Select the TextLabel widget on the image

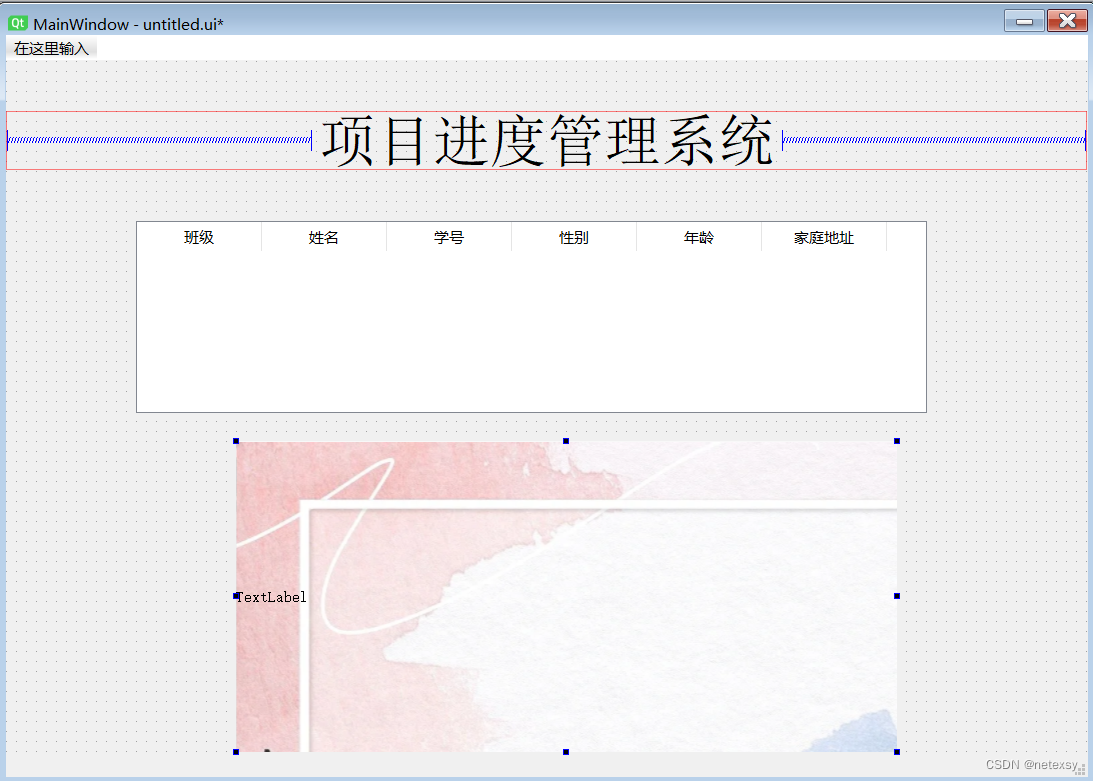271,597
